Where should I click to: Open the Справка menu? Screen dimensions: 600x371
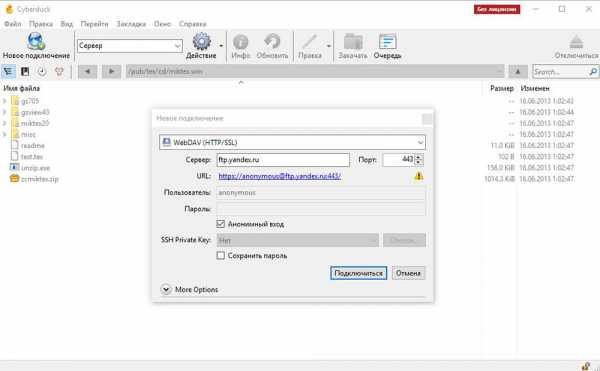pos(192,24)
